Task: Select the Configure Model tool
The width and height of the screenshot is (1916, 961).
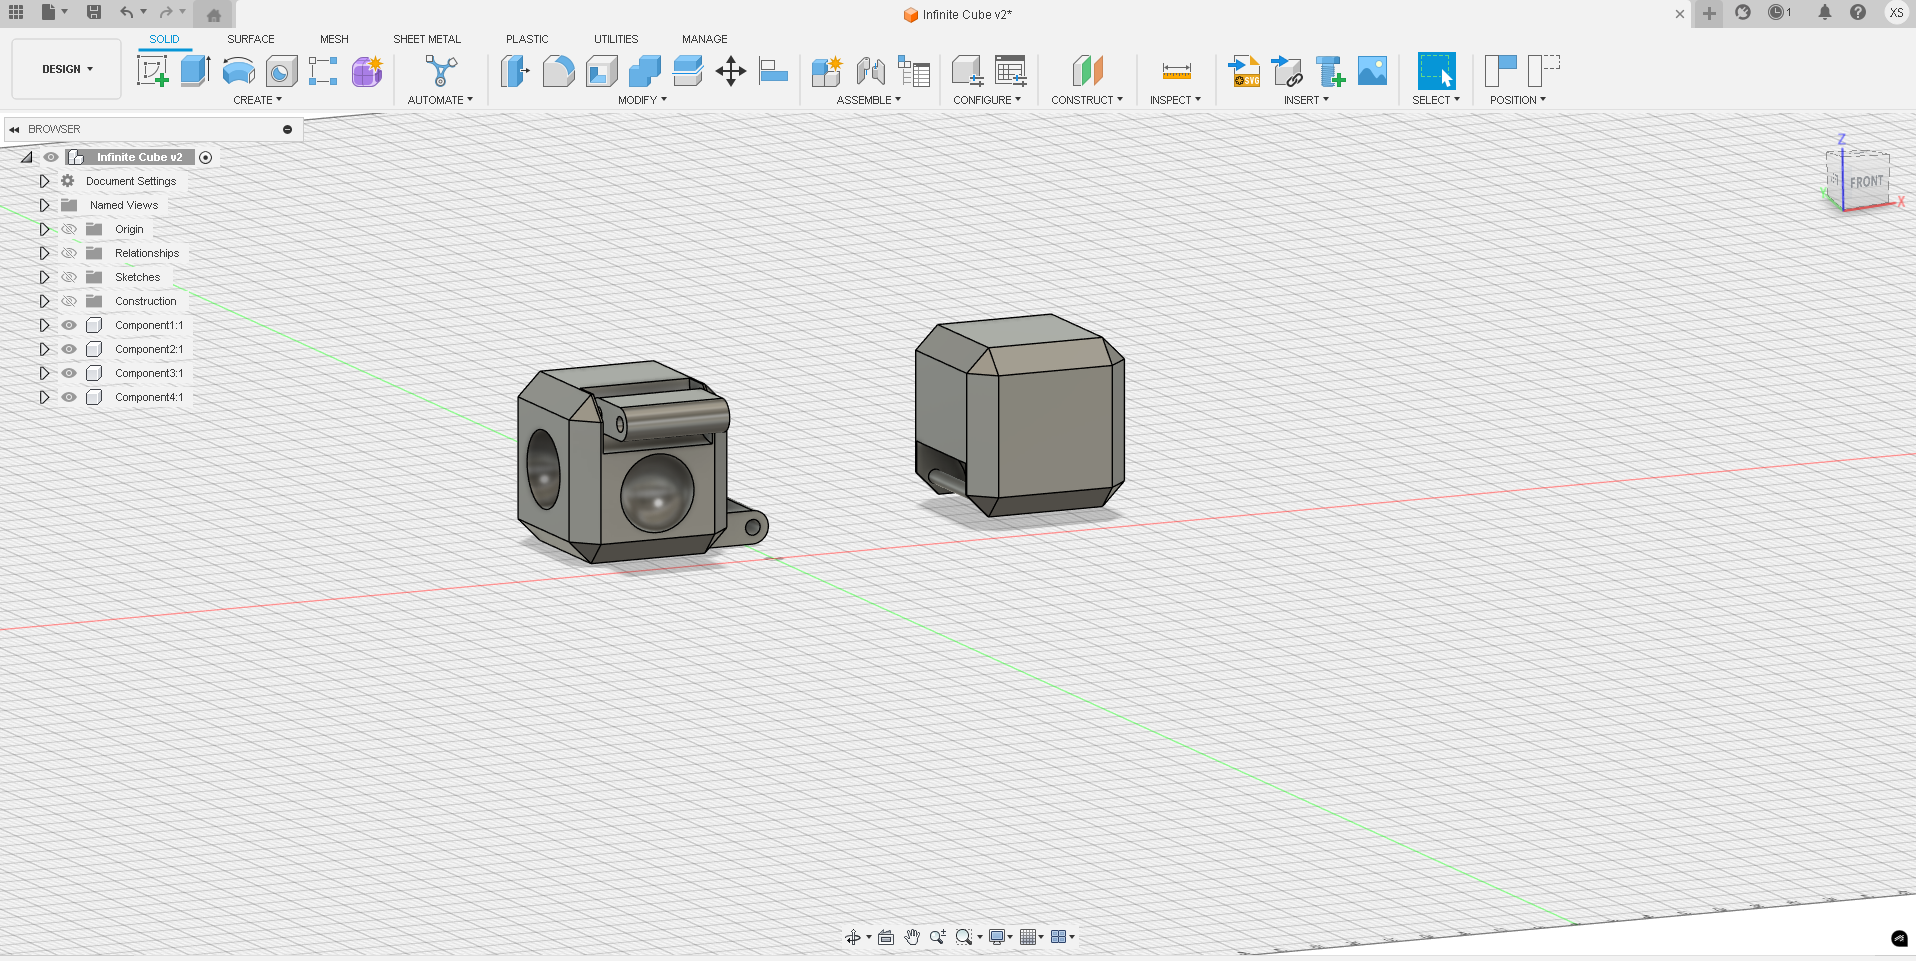Action: coord(967,71)
